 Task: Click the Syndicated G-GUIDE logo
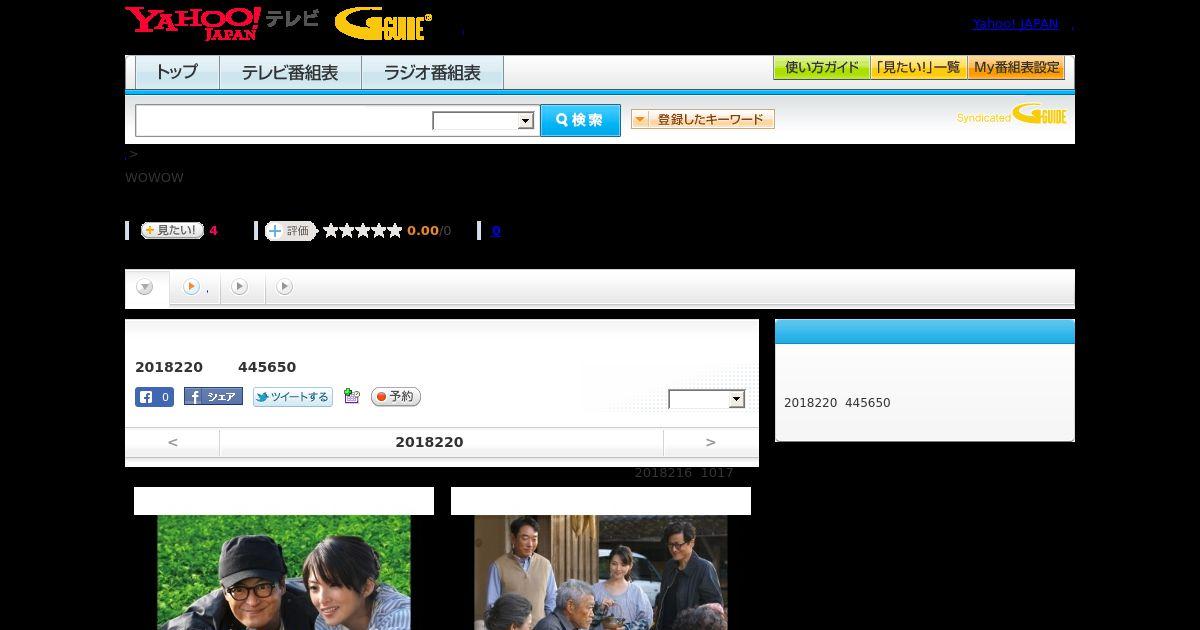click(1012, 114)
